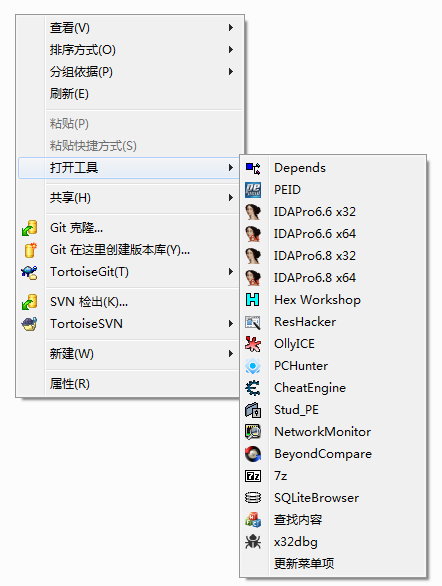Click the blue PCHunter icon
Image resolution: width=442 pixels, height=586 pixels.
tap(253, 366)
